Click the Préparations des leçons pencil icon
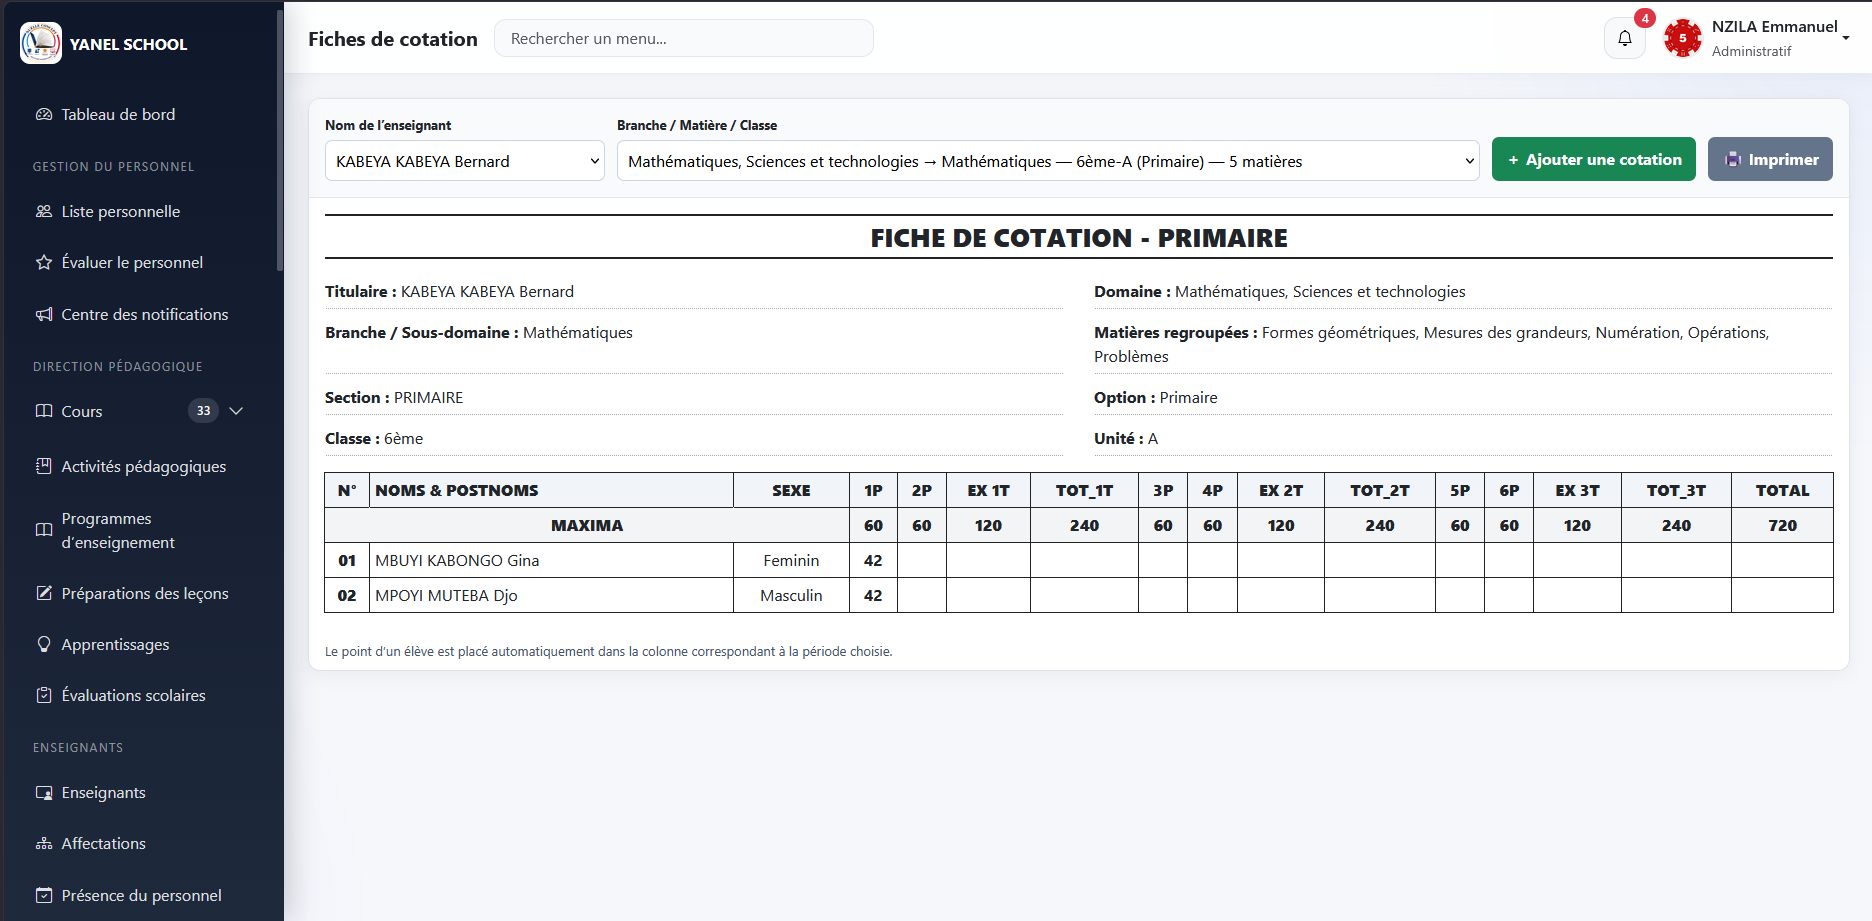This screenshot has height=921, width=1872. coord(44,593)
